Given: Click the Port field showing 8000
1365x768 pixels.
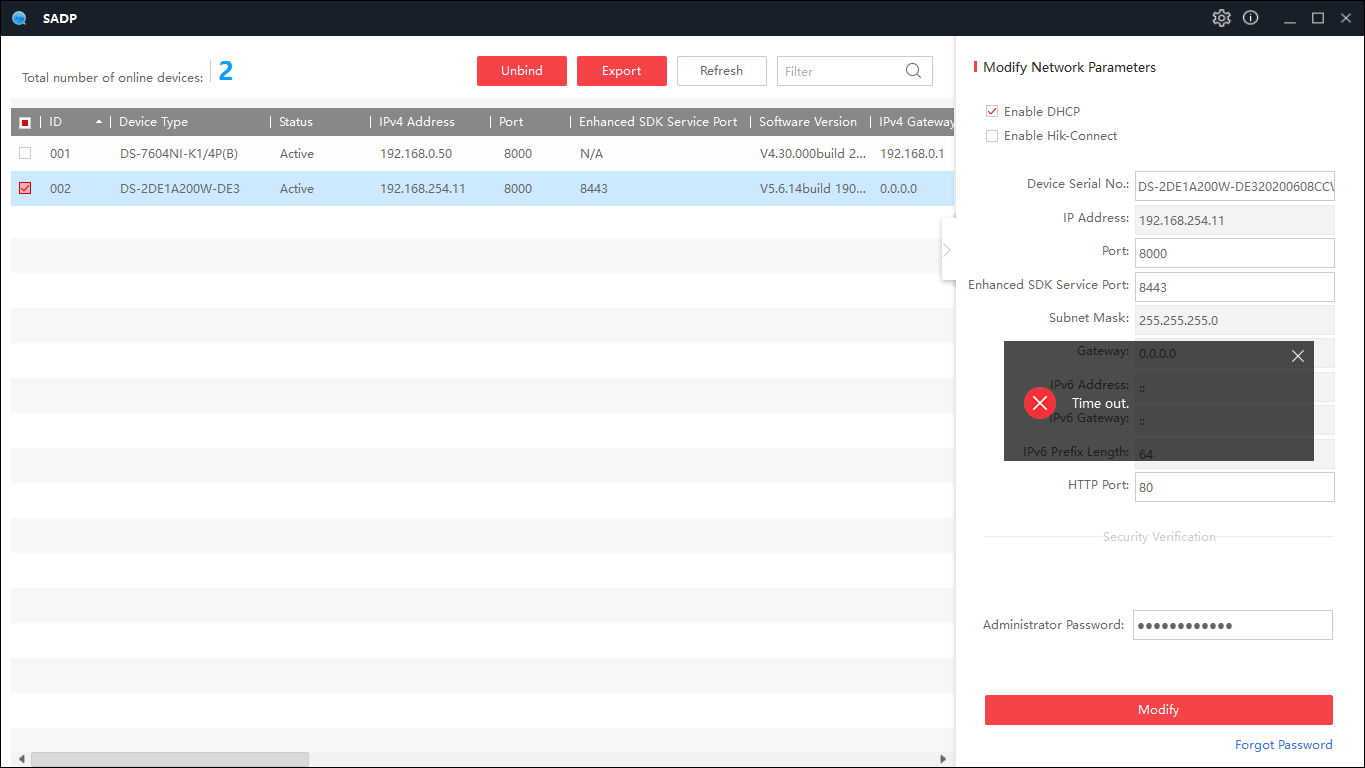Looking at the screenshot, I should pos(1235,253).
